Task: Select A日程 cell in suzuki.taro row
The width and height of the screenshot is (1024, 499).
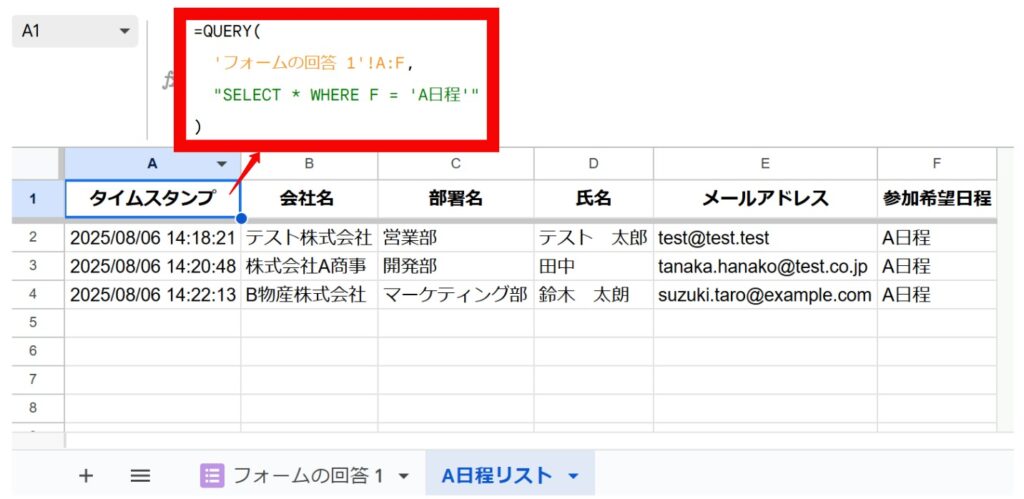Action: coord(936,295)
